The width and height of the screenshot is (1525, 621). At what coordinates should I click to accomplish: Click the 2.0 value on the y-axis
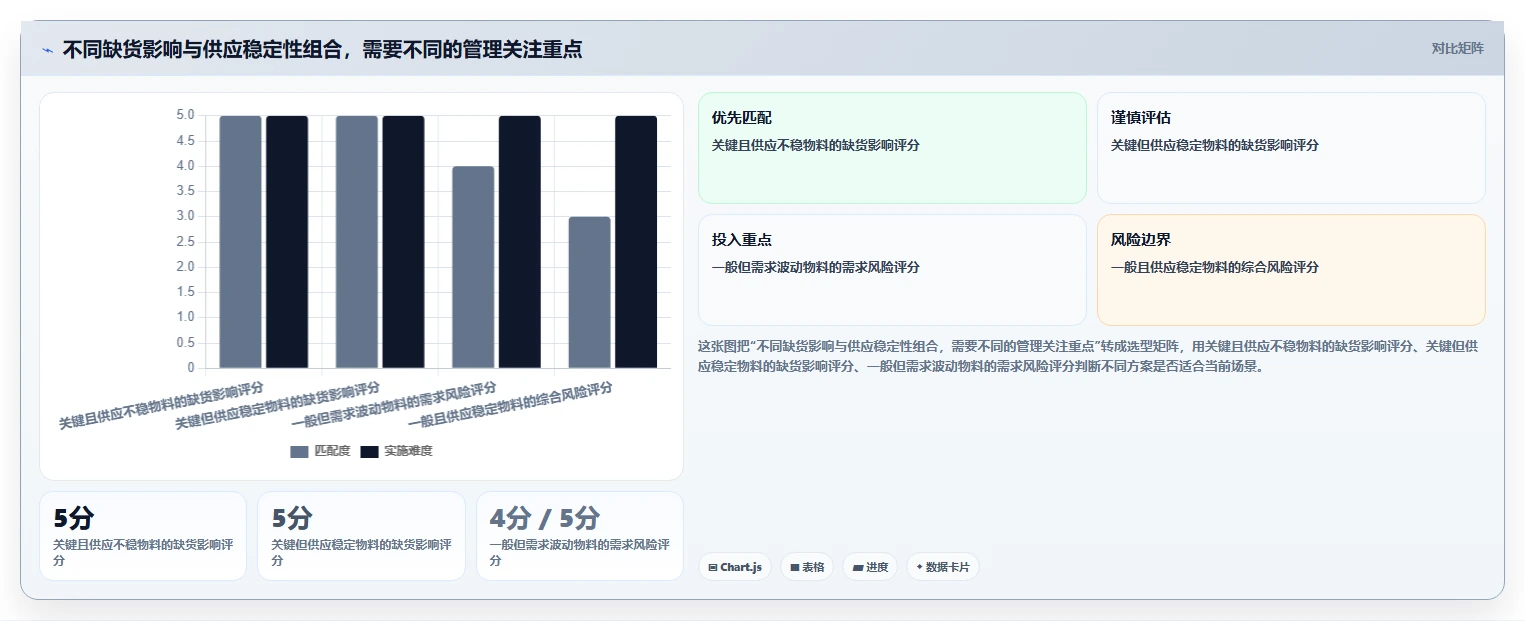tap(186, 267)
